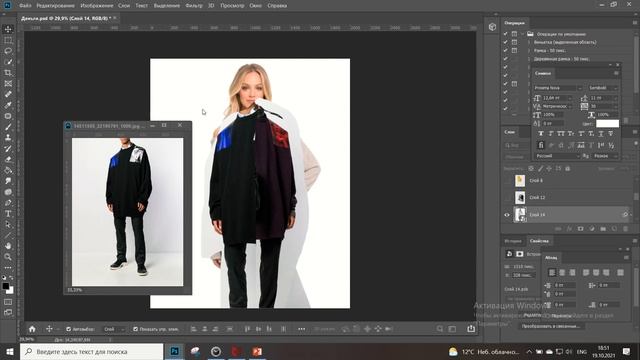Click the Преобразовать в связанный button

tap(551, 326)
